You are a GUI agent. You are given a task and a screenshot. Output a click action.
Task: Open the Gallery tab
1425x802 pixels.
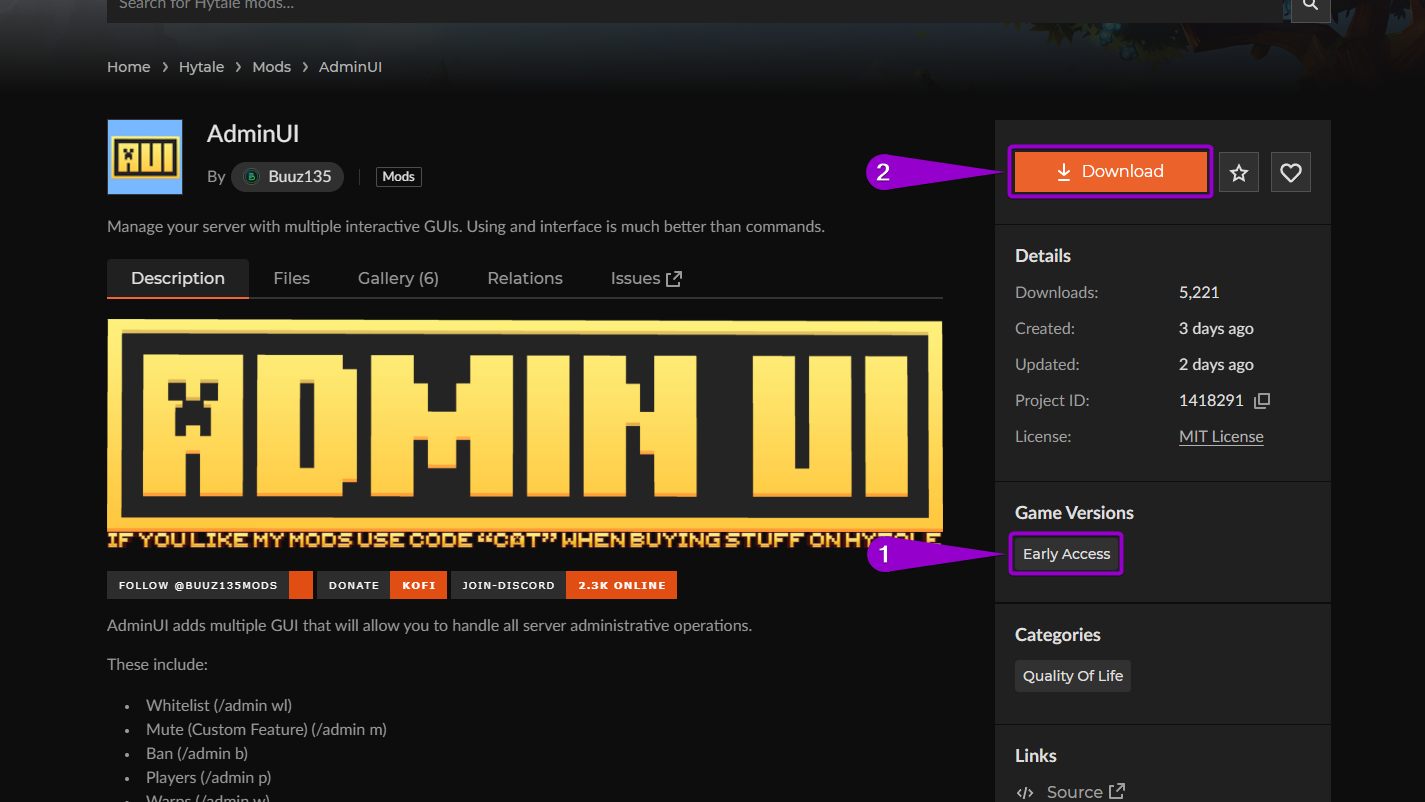pyautogui.click(x=397, y=278)
